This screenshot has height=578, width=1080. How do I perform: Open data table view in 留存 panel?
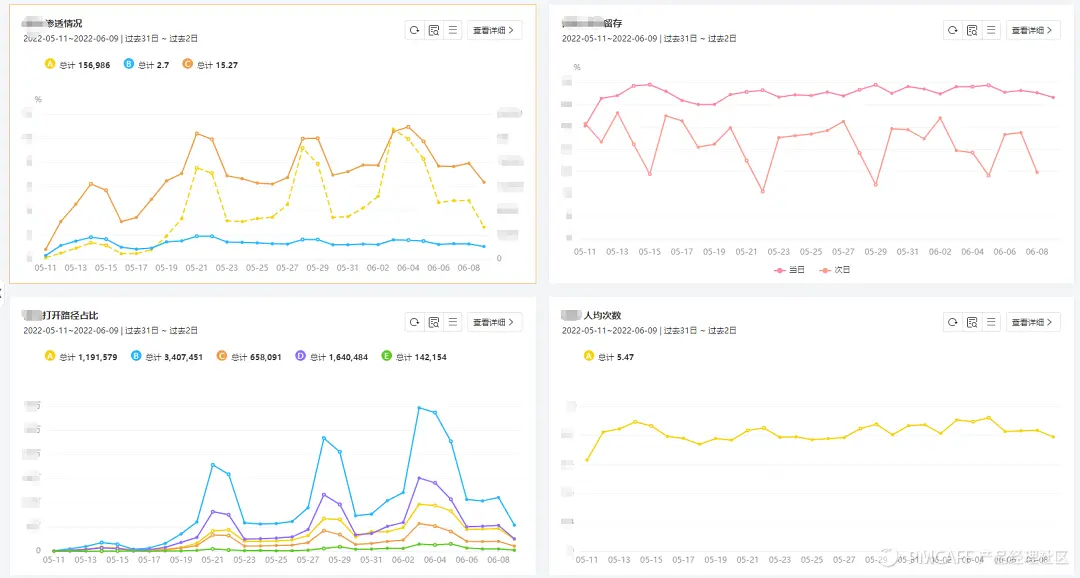972,30
